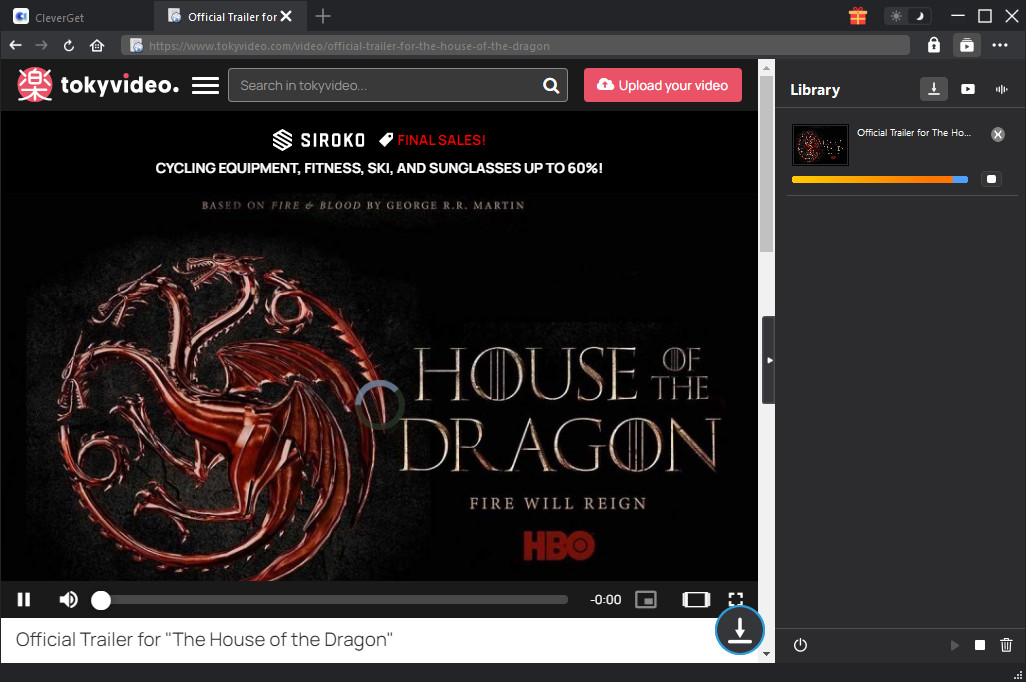Image resolution: width=1026 pixels, height=682 pixels.
Task: Go to the browser home page
Action: 97,45
